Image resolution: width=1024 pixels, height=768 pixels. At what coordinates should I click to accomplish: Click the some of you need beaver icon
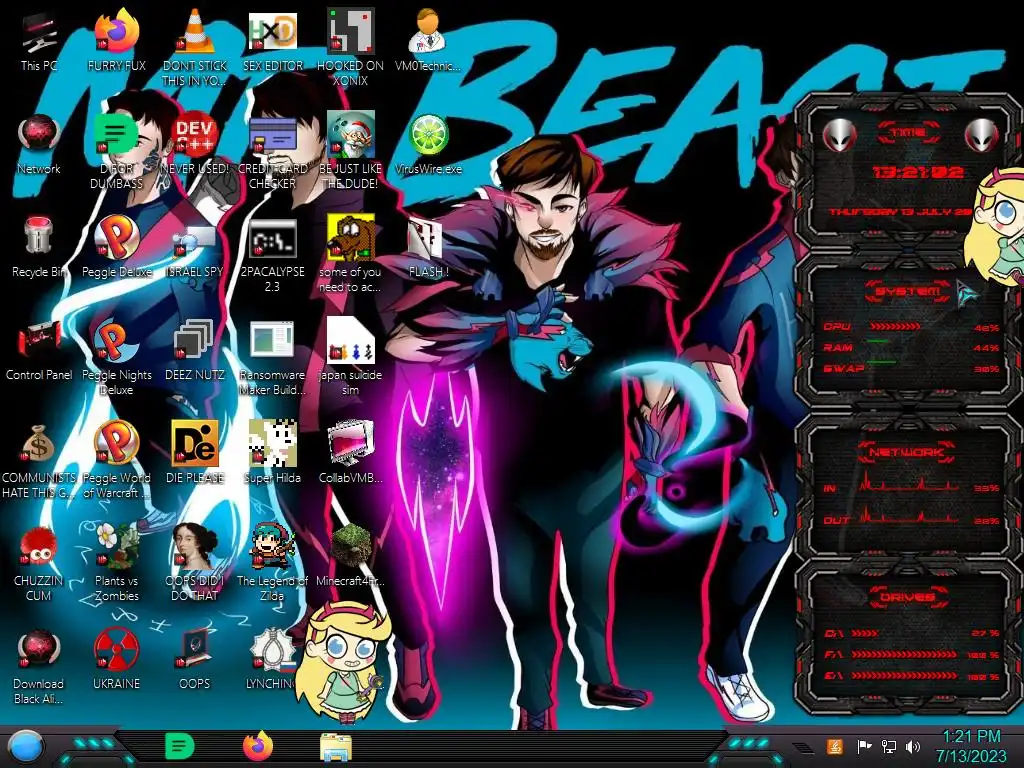pos(351,254)
